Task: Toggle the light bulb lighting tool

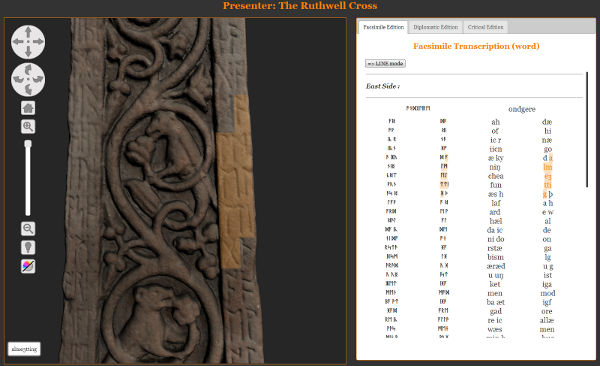Action: point(28,247)
